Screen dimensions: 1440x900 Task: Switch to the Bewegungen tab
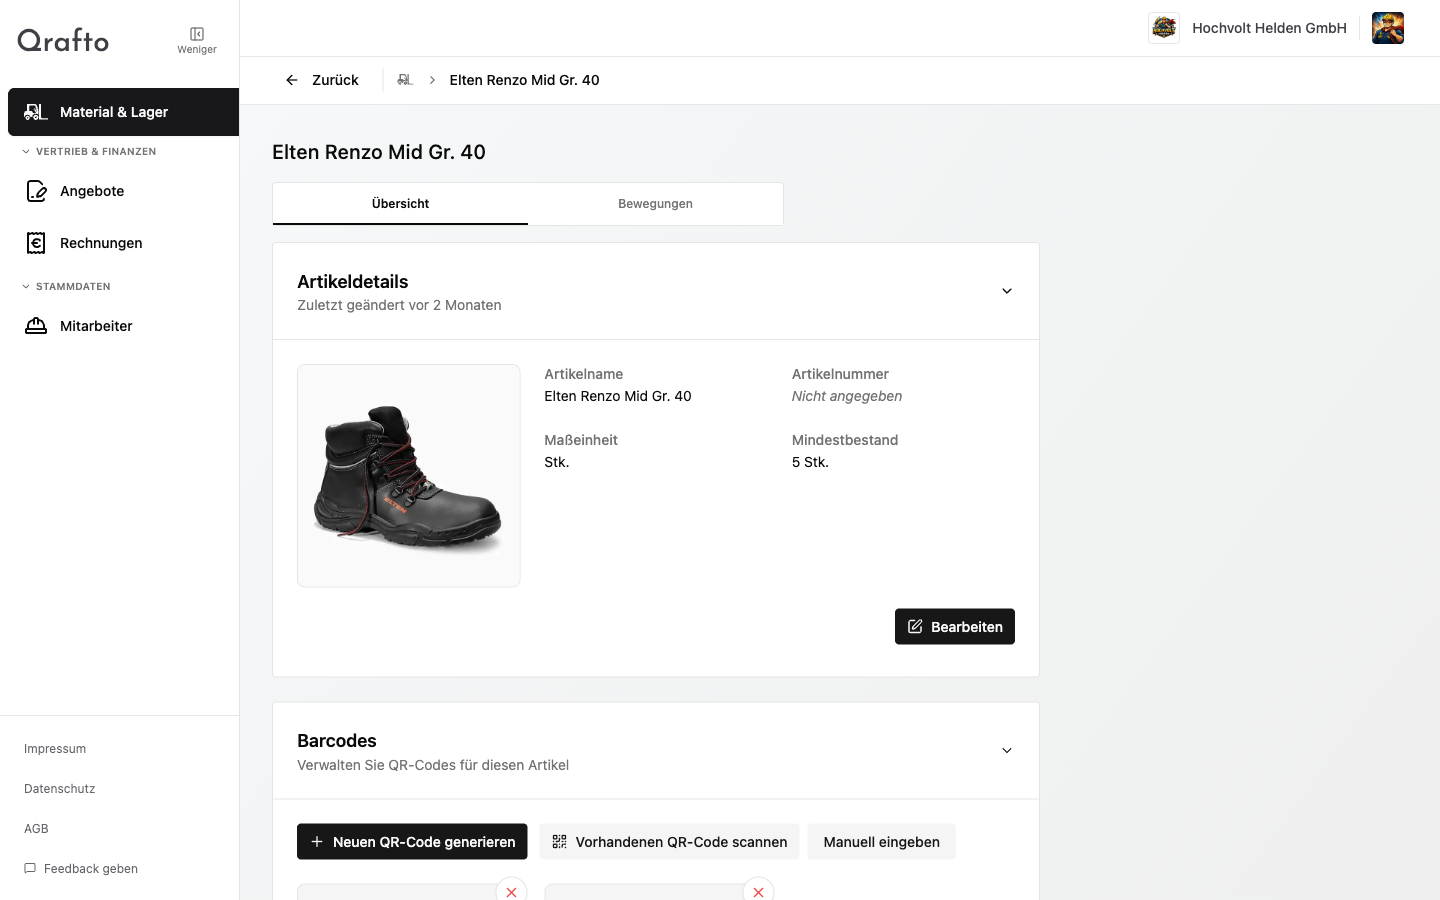pos(655,204)
